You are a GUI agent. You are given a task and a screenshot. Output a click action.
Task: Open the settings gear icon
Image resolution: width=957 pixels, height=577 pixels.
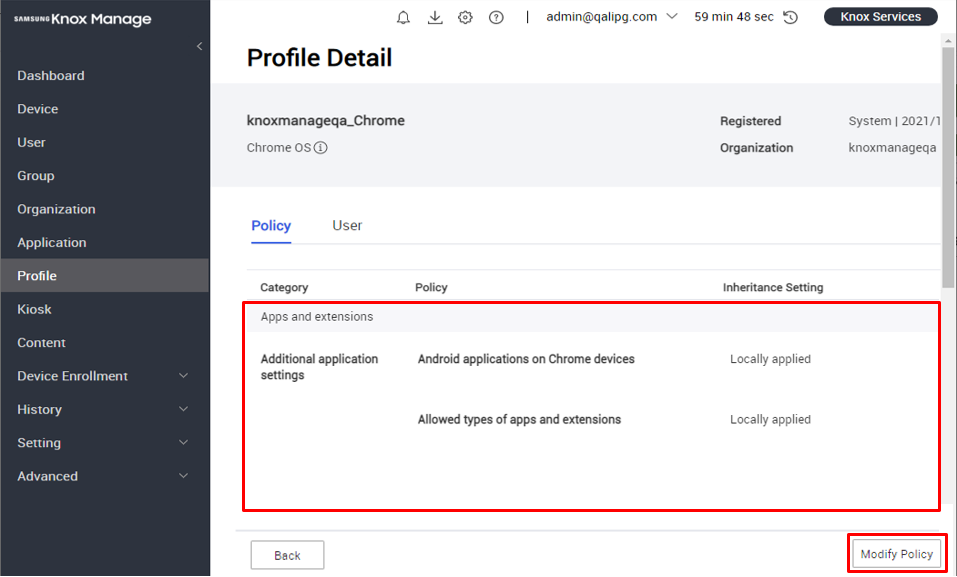[x=465, y=17]
